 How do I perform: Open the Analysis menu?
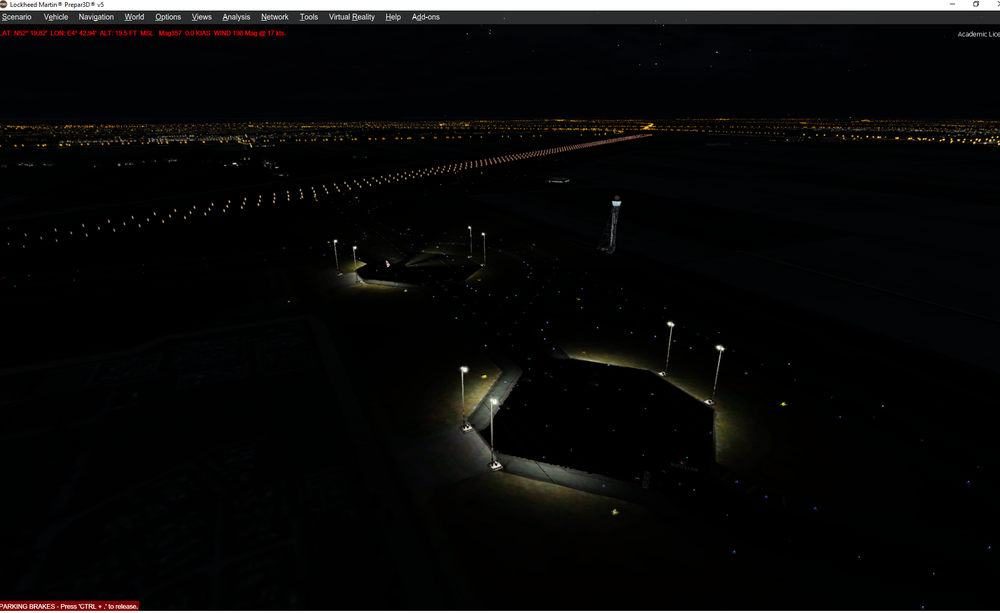point(236,17)
